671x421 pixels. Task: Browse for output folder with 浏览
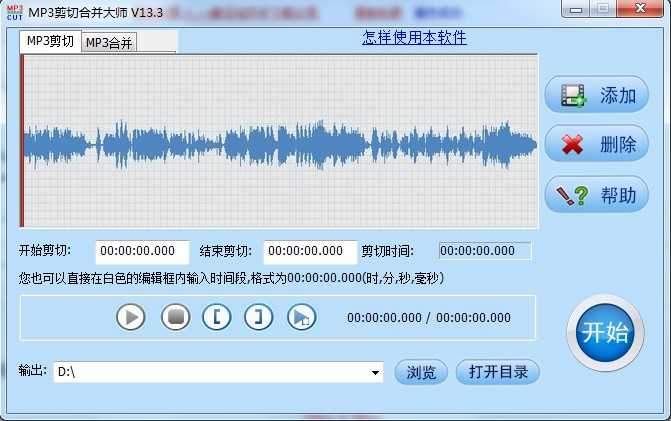tap(421, 372)
